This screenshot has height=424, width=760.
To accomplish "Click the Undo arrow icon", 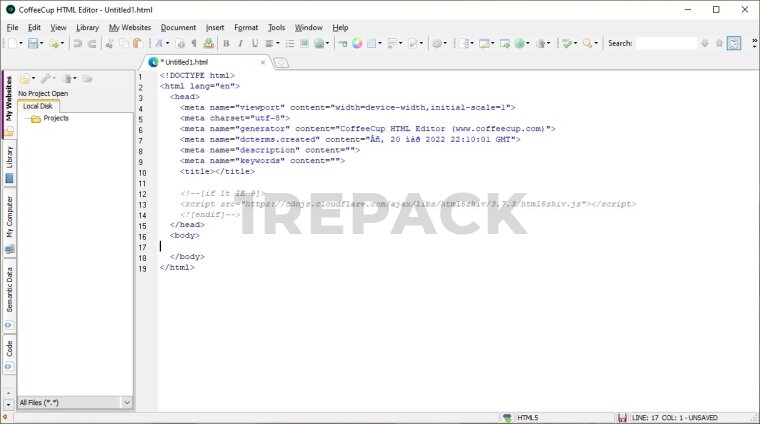I will pos(78,44).
